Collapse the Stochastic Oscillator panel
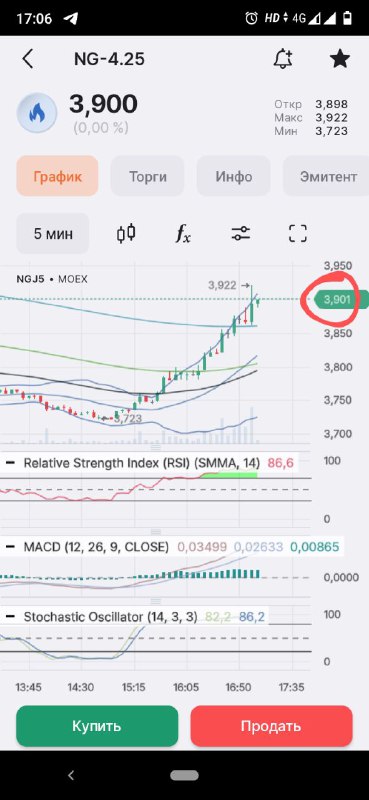 click(10, 616)
